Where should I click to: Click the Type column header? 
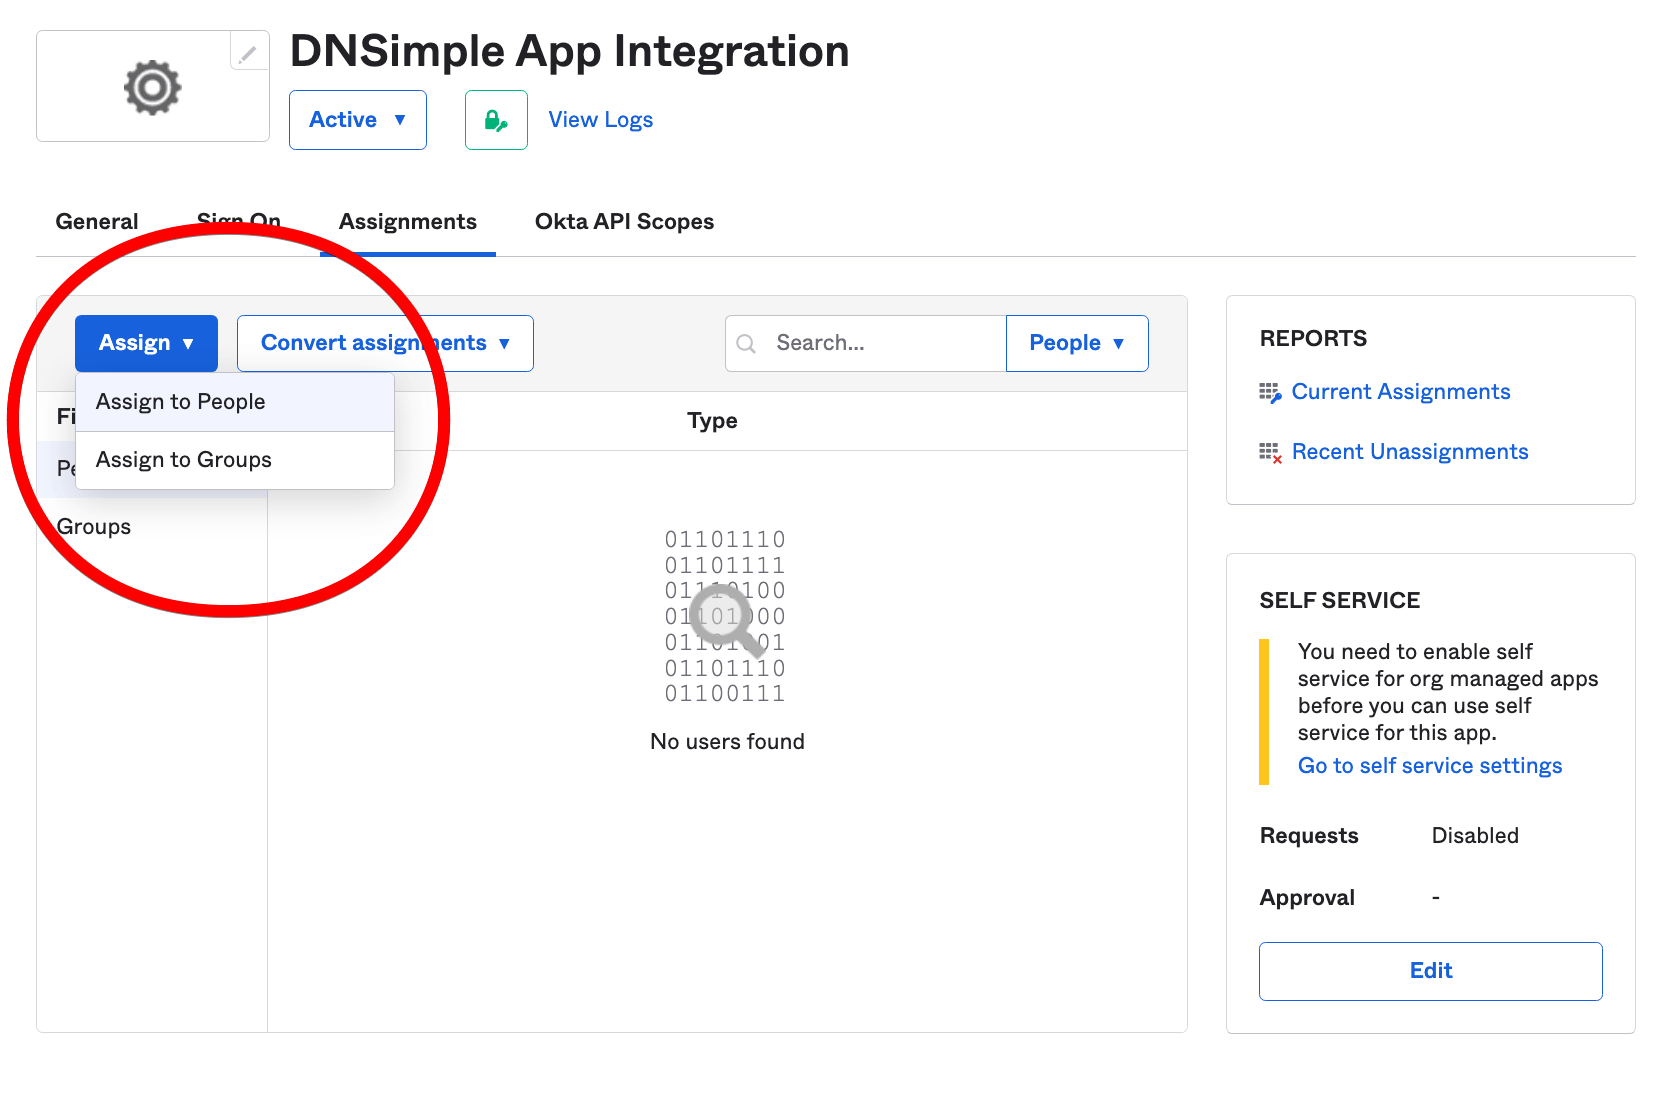[712, 421]
